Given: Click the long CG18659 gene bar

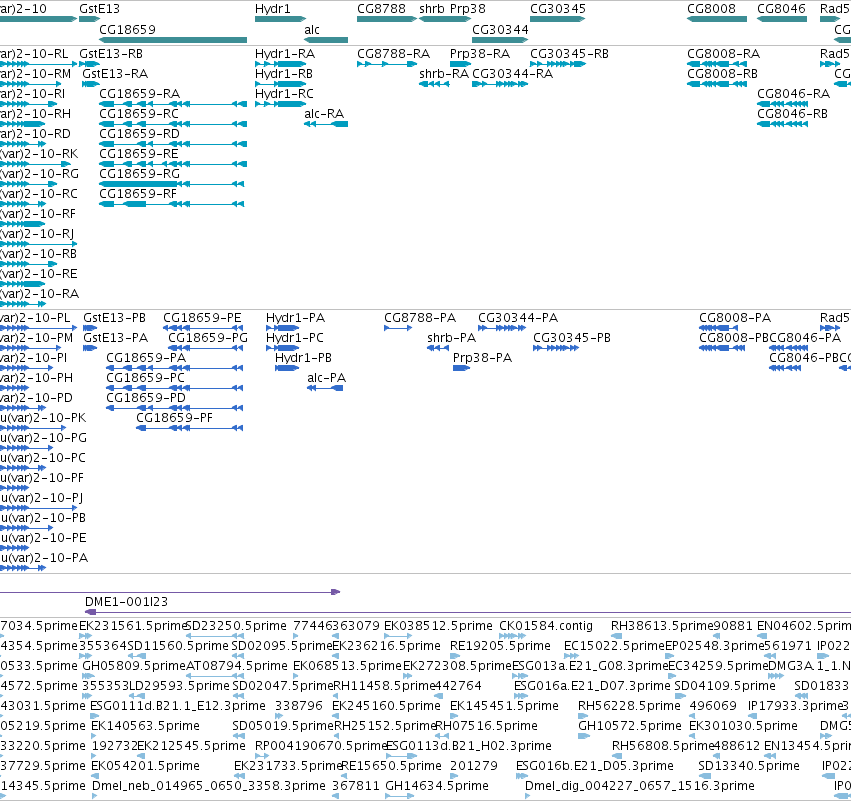Looking at the screenshot, I should pyautogui.click(x=173, y=40).
